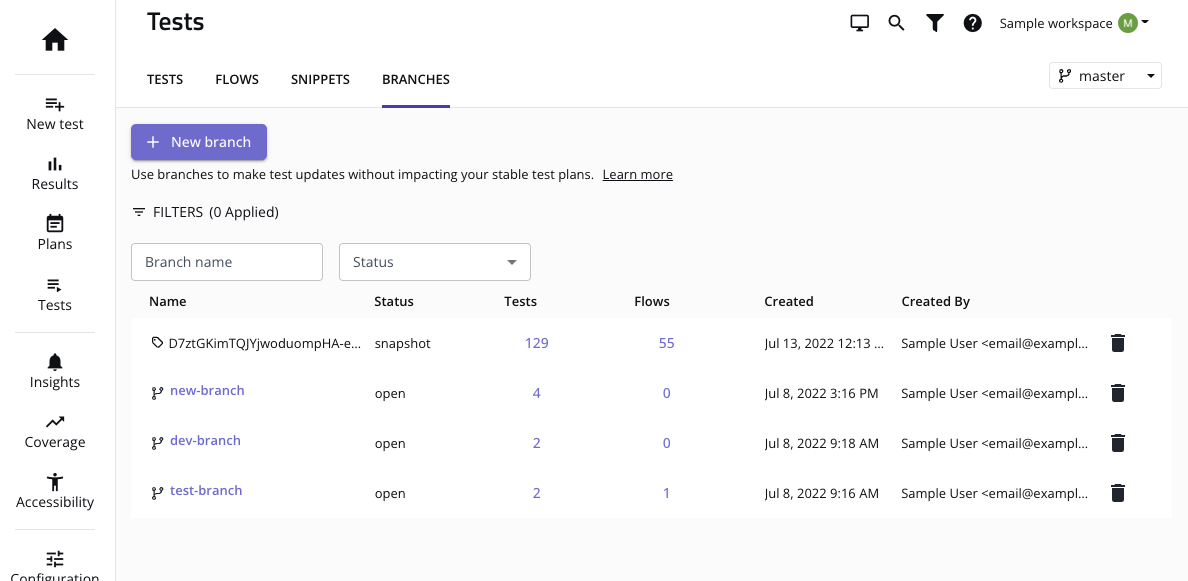Viewport: 1188px width, 581px height.
Task: Click the monitor display icon
Action: pos(859,23)
